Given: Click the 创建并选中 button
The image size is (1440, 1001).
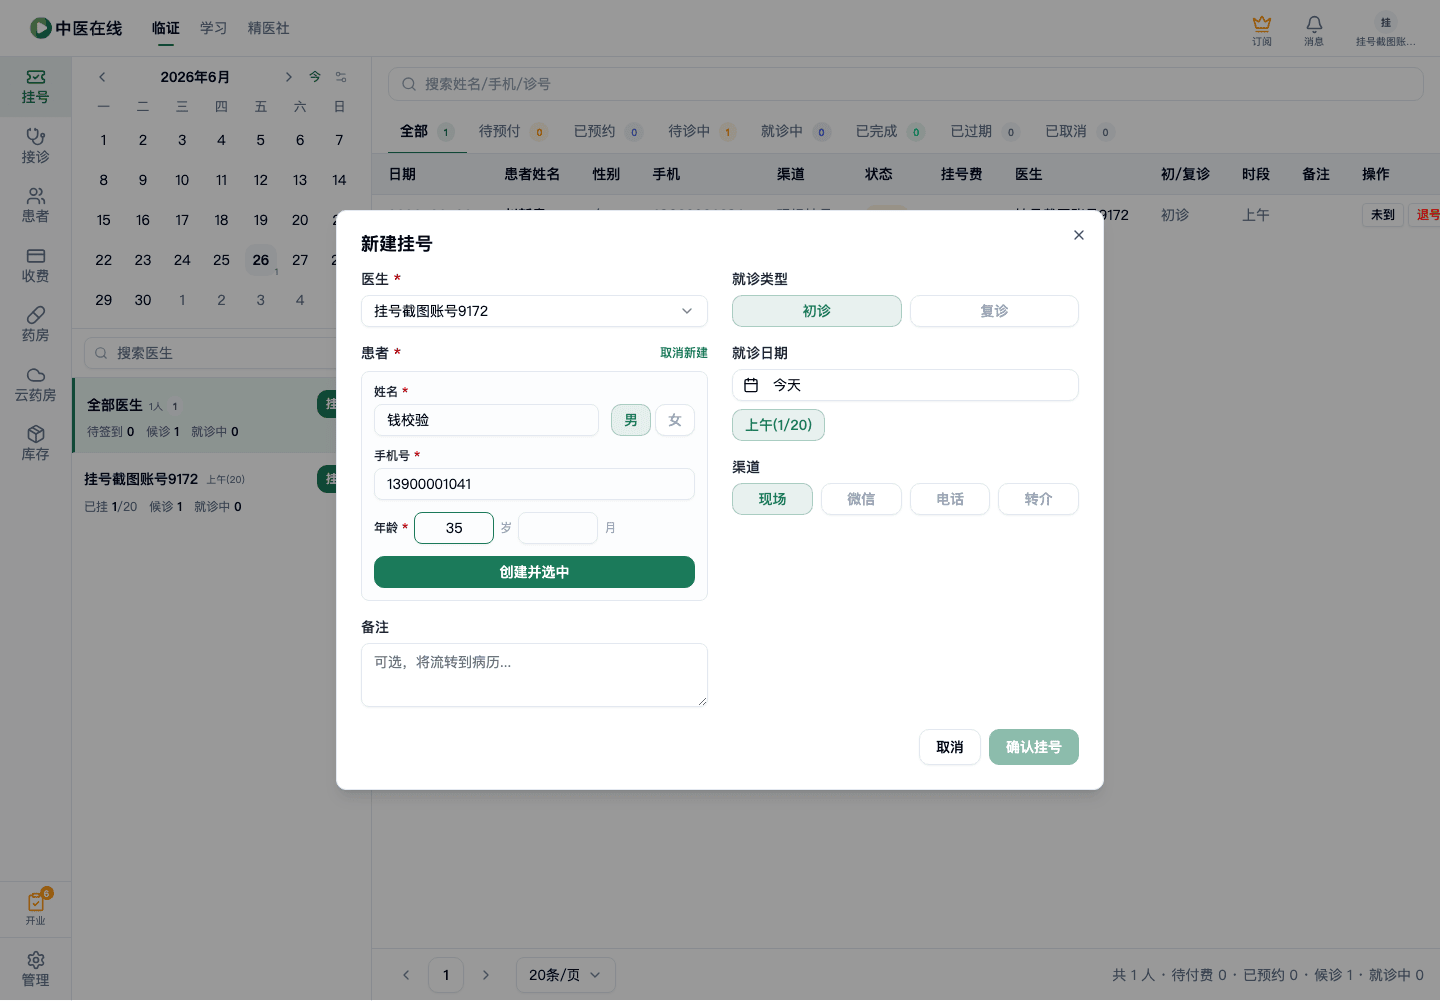Looking at the screenshot, I should (x=534, y=572).
